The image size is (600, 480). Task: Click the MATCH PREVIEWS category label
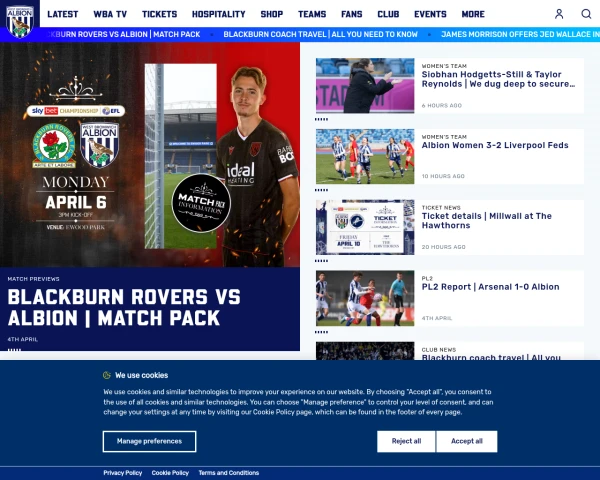point(33,279)
